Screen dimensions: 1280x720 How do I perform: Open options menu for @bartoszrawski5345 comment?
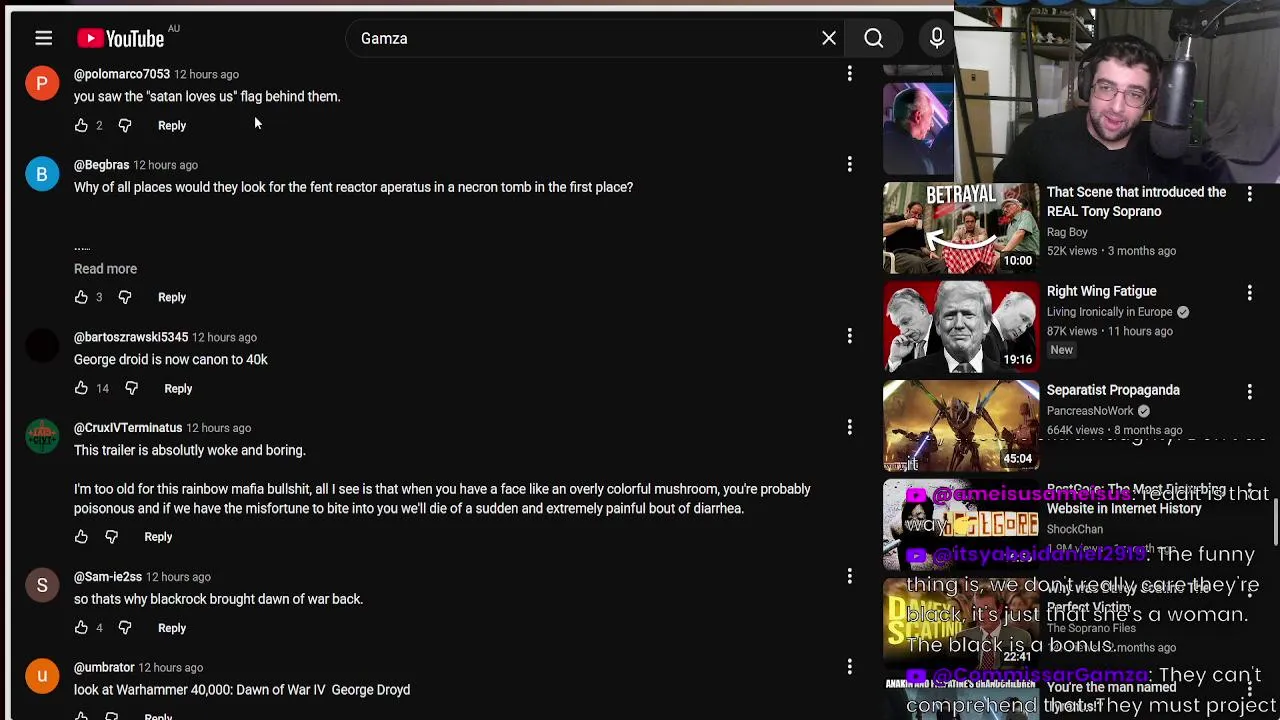tap(850, 336)
